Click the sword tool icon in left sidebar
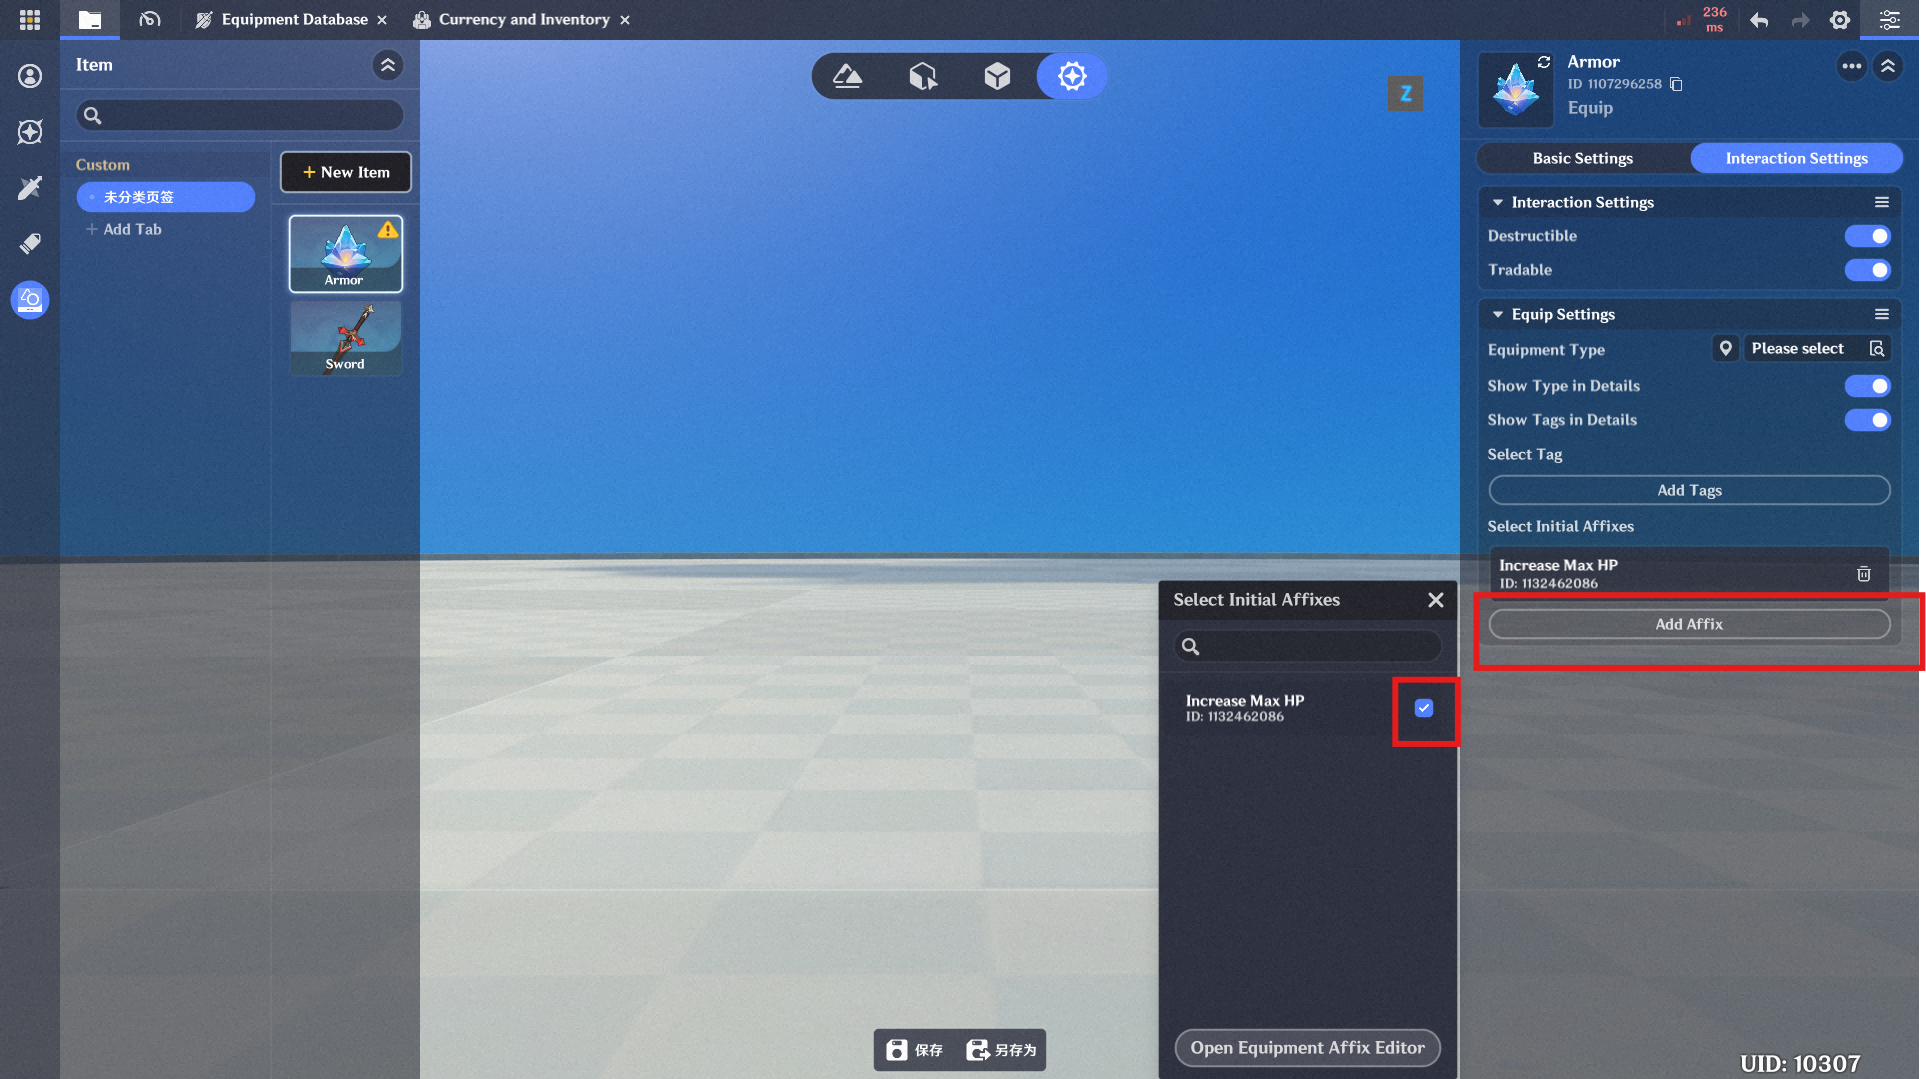Image resolution: width=1926 pixels, height=1079 pixels. [x=30, y=188]
